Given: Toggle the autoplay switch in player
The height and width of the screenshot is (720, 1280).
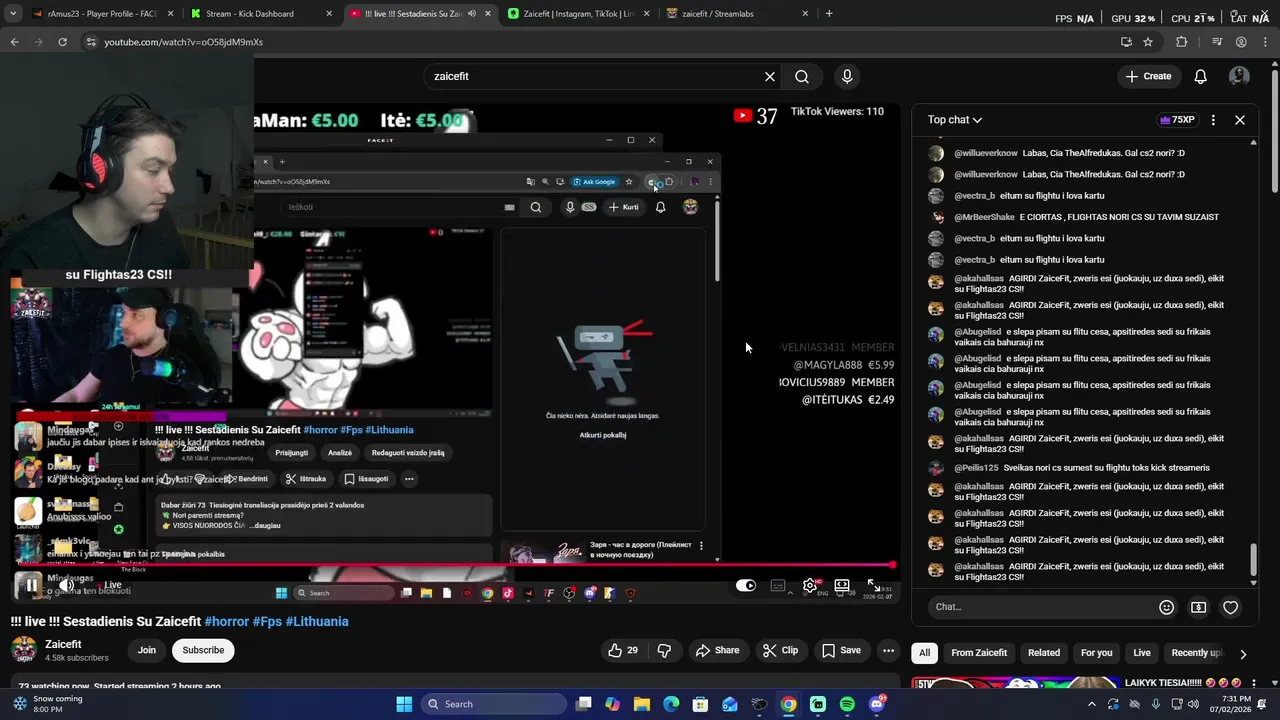Looking at the screenshot, I should click(746, 586).
